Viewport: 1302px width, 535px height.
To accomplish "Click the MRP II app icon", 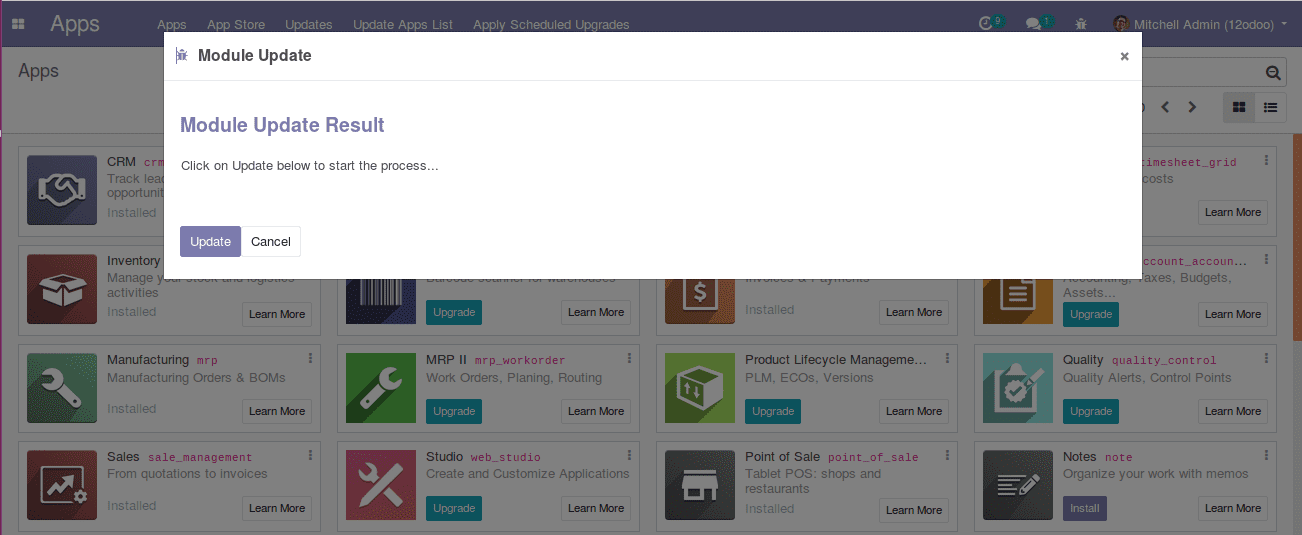I will [381, 387].
